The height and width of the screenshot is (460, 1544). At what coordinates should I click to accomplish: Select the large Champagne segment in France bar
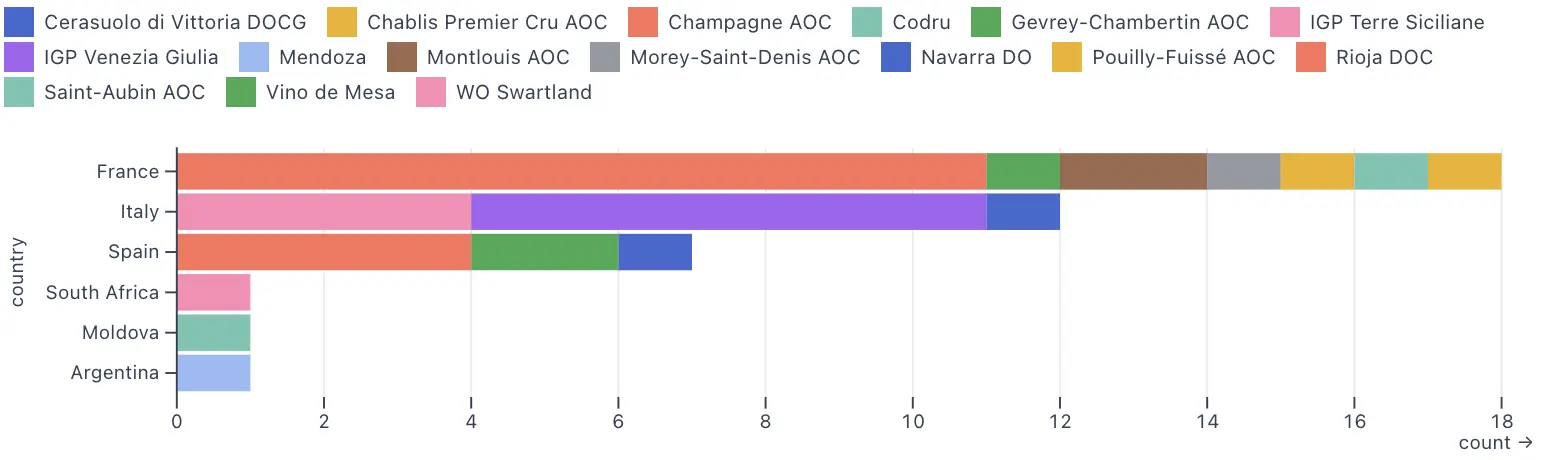pyautogui.click(x=581, y=171)
